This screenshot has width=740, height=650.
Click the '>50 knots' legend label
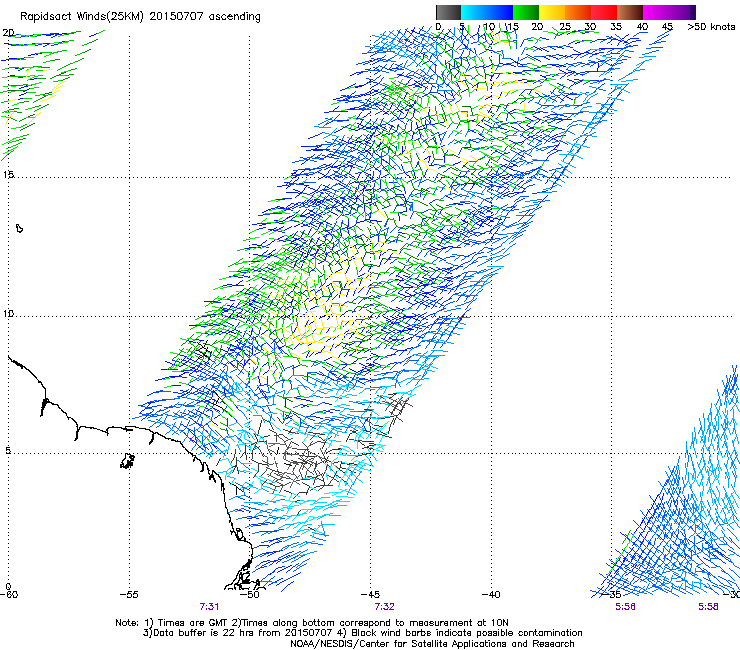pos(711,27)
